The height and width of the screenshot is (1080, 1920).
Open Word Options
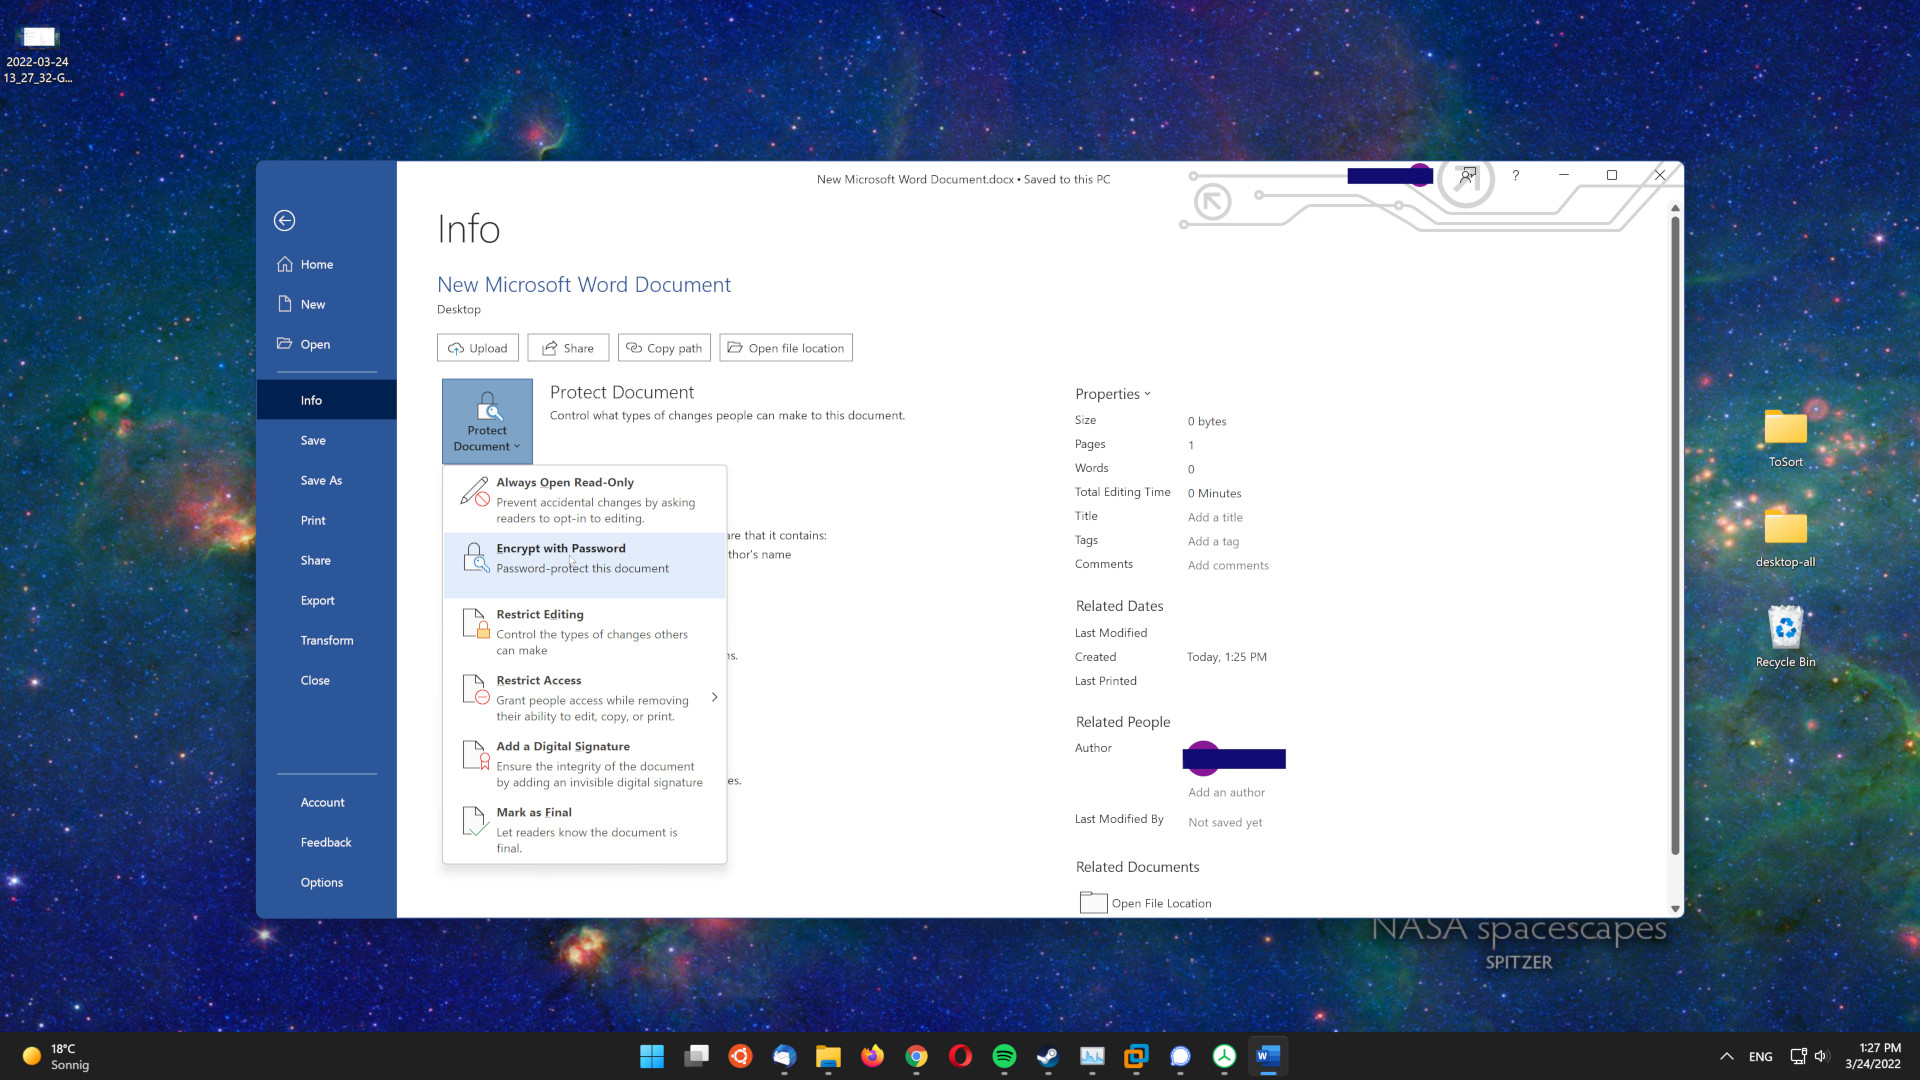click(326, 882)
